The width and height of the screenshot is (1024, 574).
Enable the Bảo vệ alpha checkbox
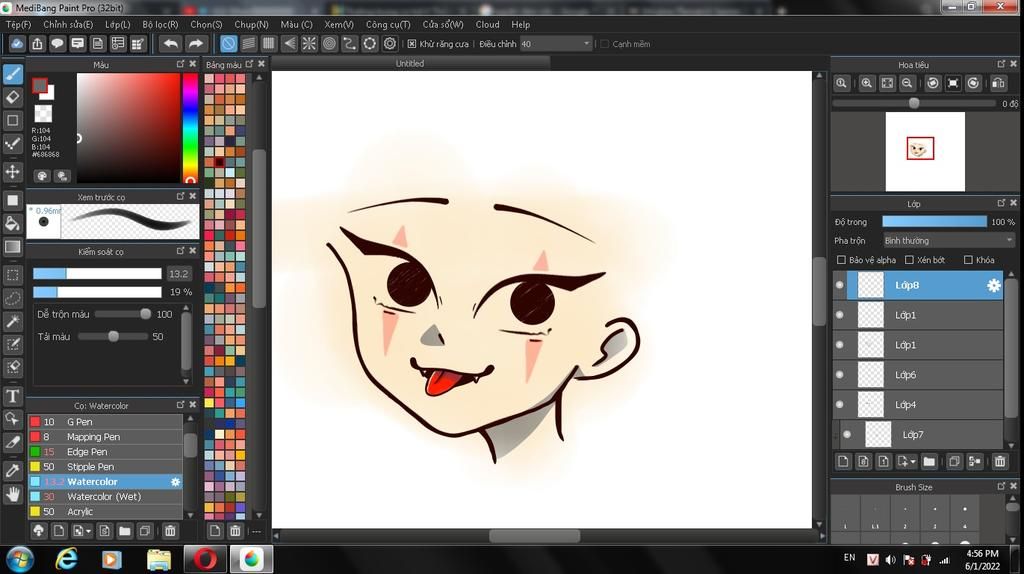[841, 260]
